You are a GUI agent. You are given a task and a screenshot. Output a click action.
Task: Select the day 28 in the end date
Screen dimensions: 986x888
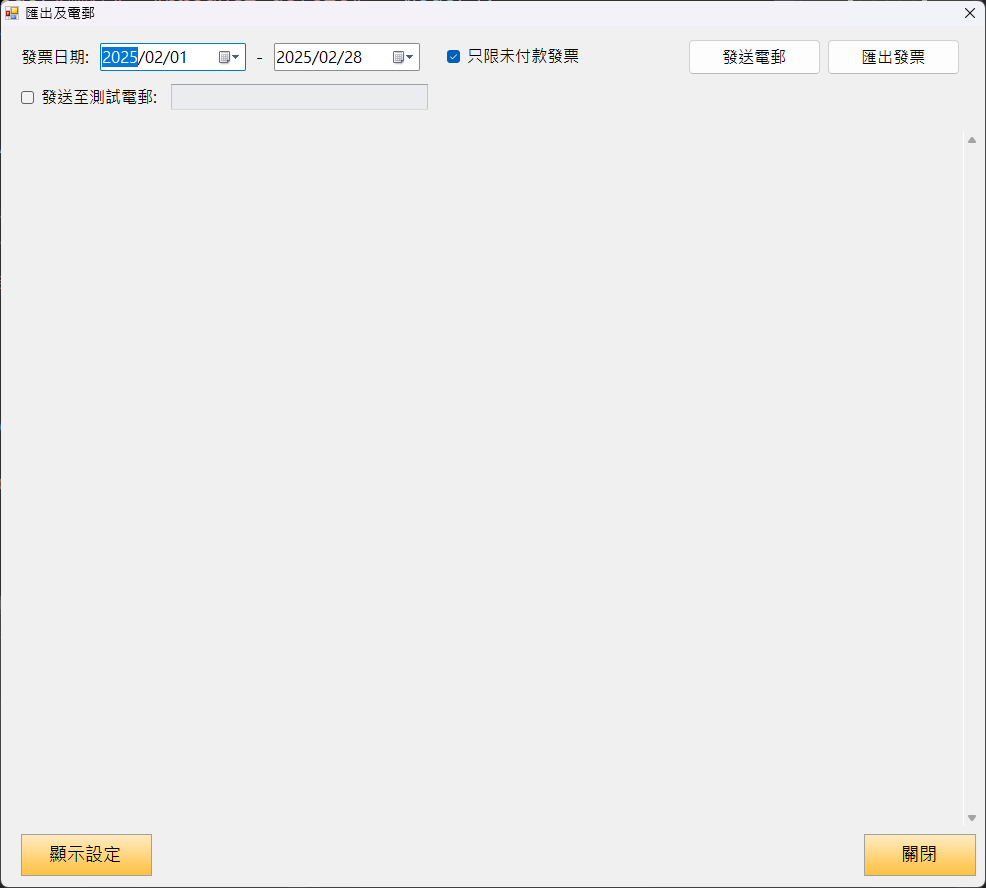[x=352, y=57]
